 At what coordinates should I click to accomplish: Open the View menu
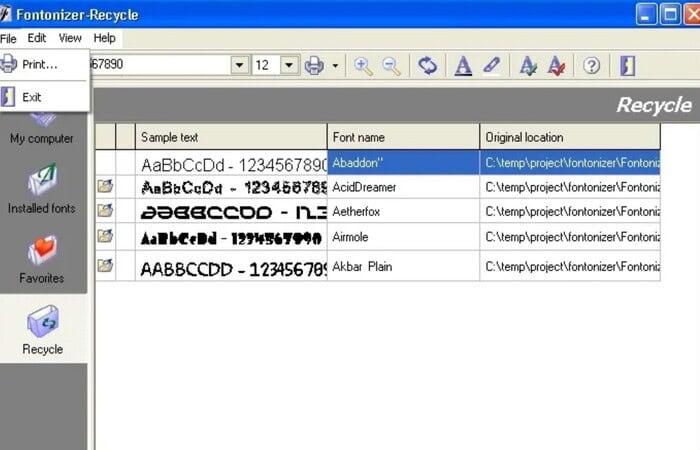point(70,38)
